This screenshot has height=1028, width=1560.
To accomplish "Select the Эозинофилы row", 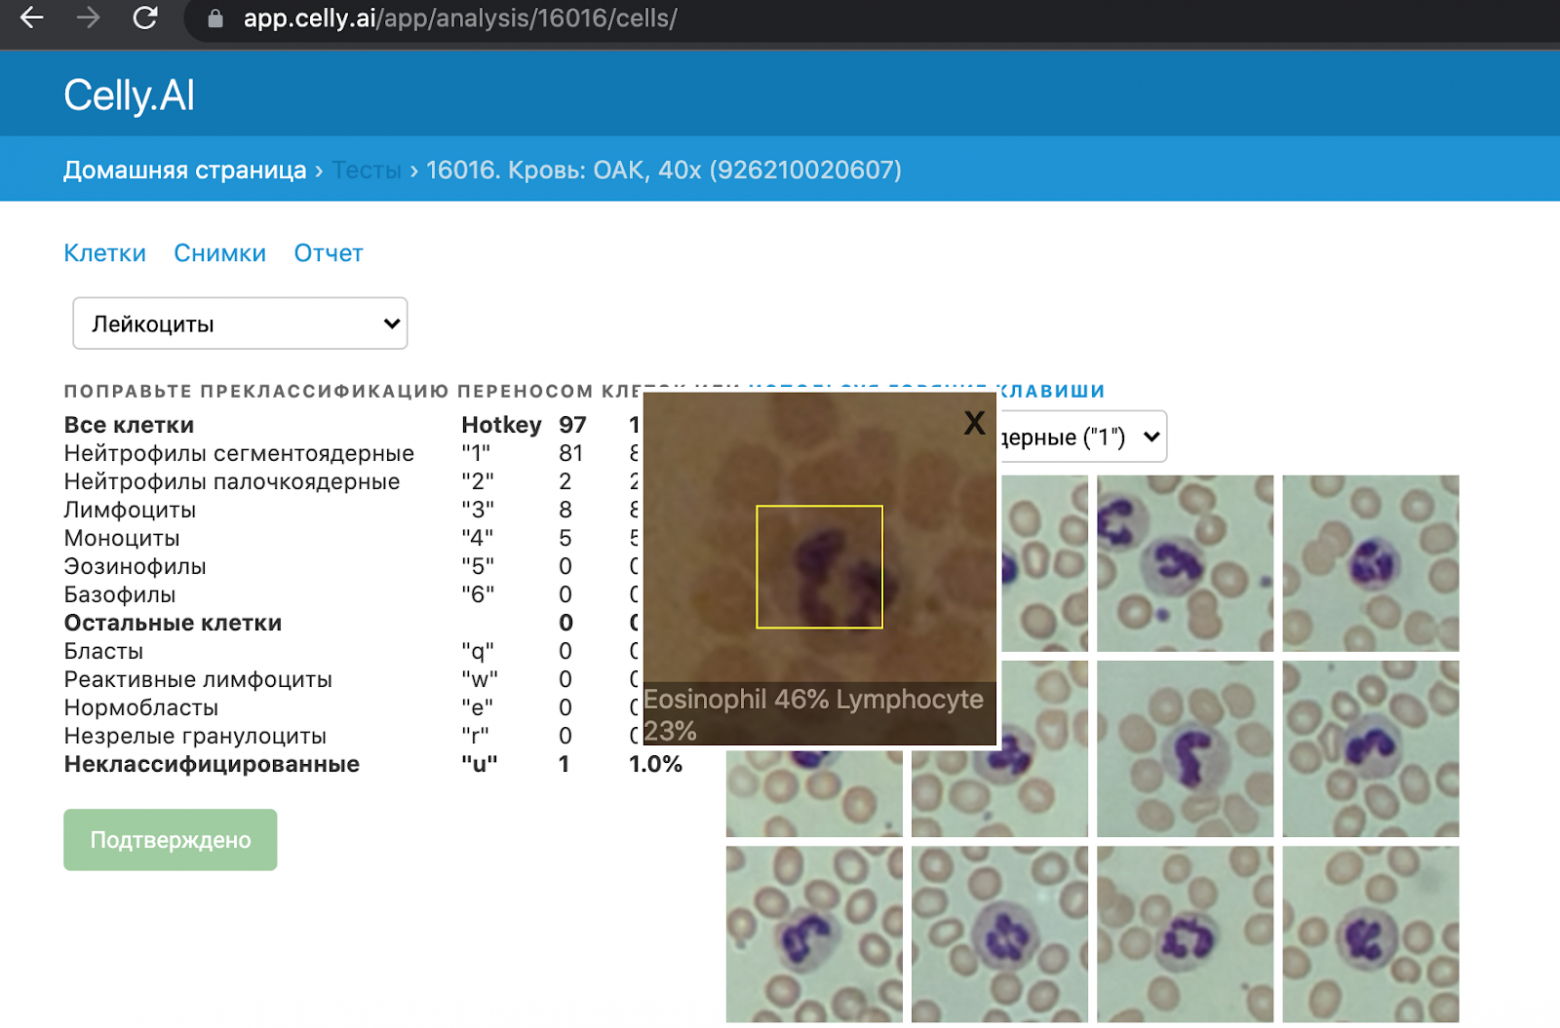I will point(135,566).
